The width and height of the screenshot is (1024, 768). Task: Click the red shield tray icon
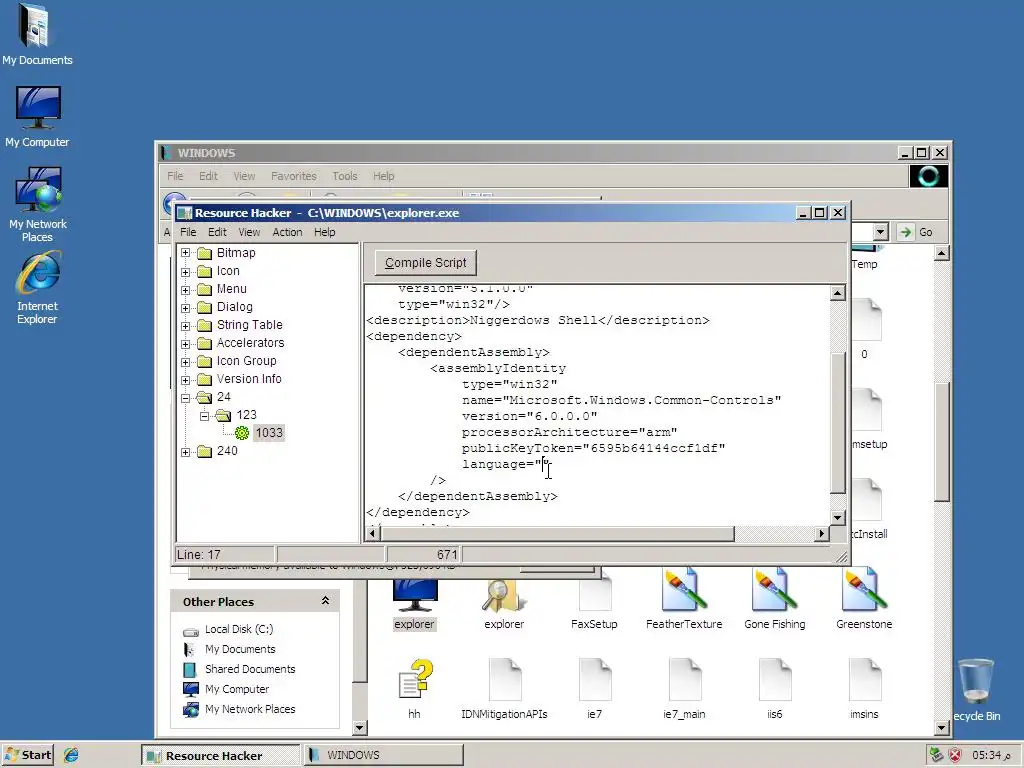click(955, 755)
